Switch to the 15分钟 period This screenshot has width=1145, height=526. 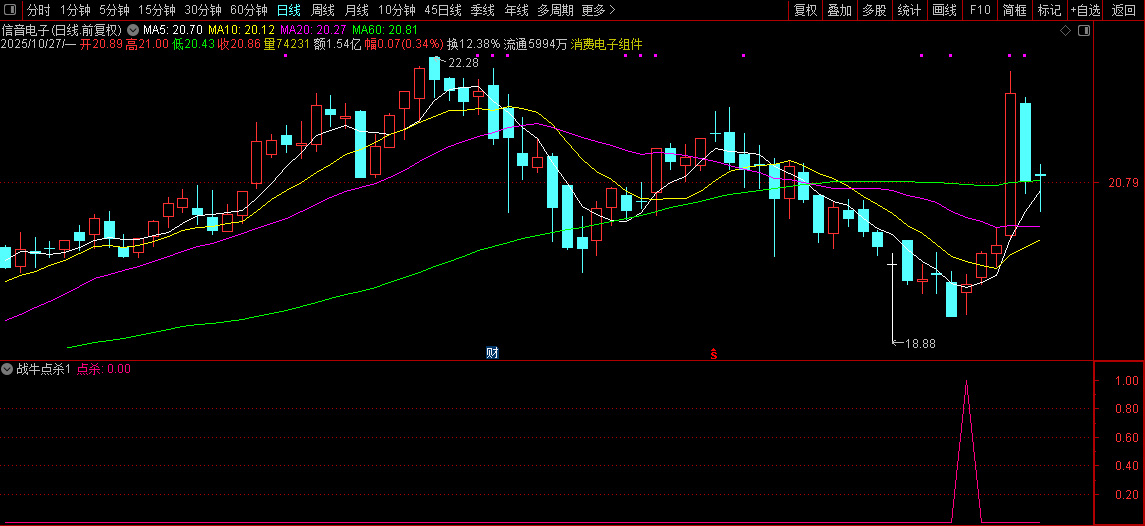[156, 10]
